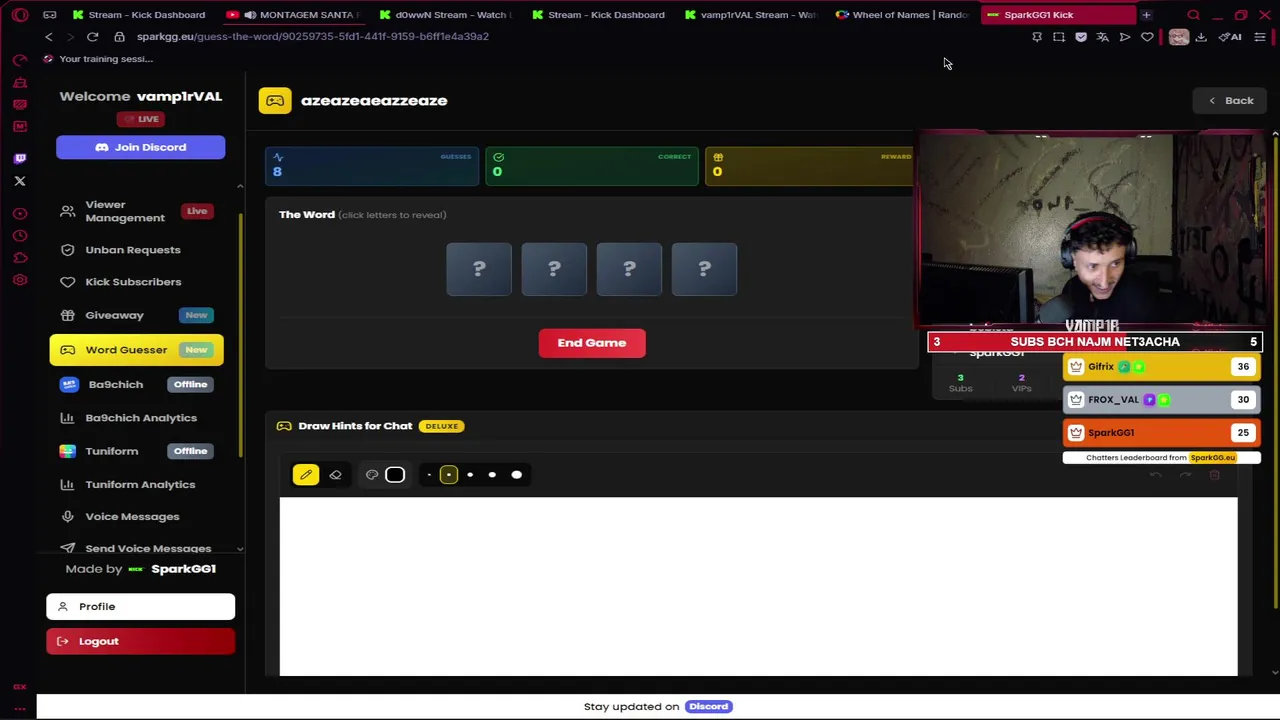This screenshot has width=1280, height=720.
Task: Switch to first Stream - Kick Dashboard tab
Action: click(138, 15)
